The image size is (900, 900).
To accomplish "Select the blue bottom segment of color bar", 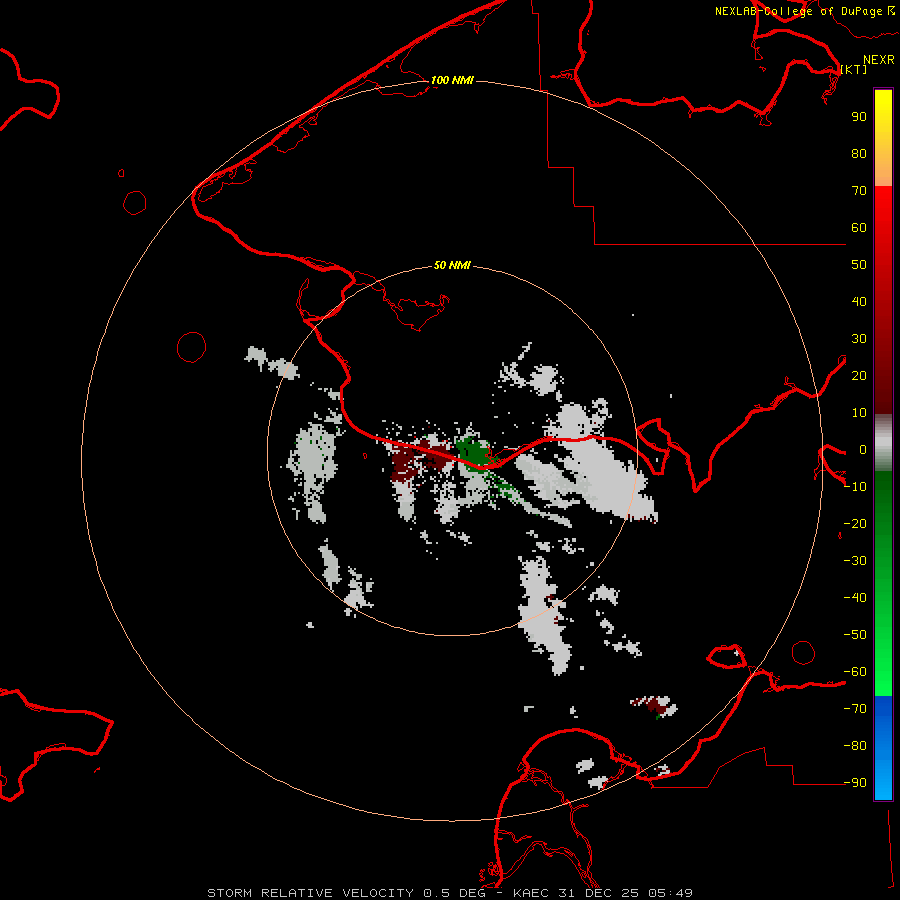I will [883, 747].
